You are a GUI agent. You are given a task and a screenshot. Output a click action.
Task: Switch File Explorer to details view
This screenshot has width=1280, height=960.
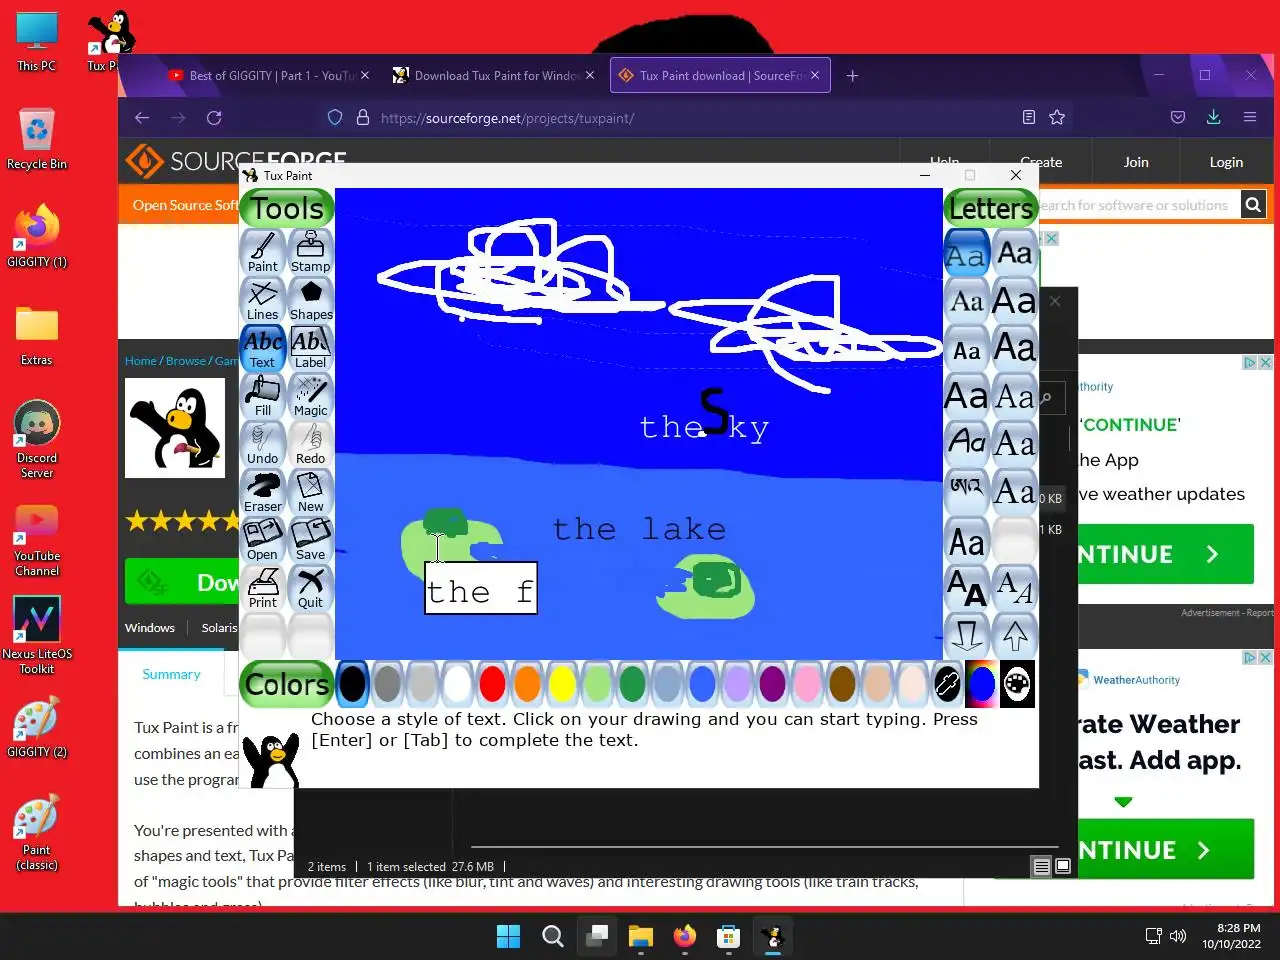point(1042,866)
